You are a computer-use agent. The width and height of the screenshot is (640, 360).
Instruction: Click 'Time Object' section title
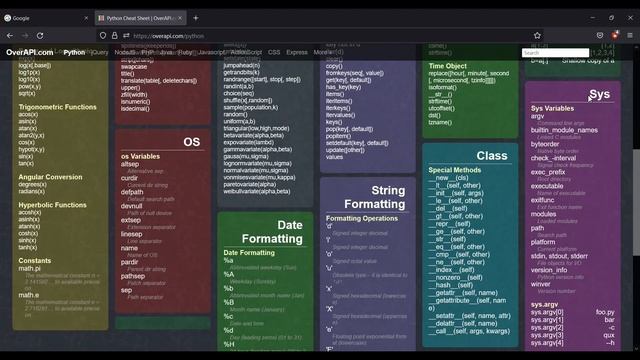pyautogui.click(x=447, y=66)
